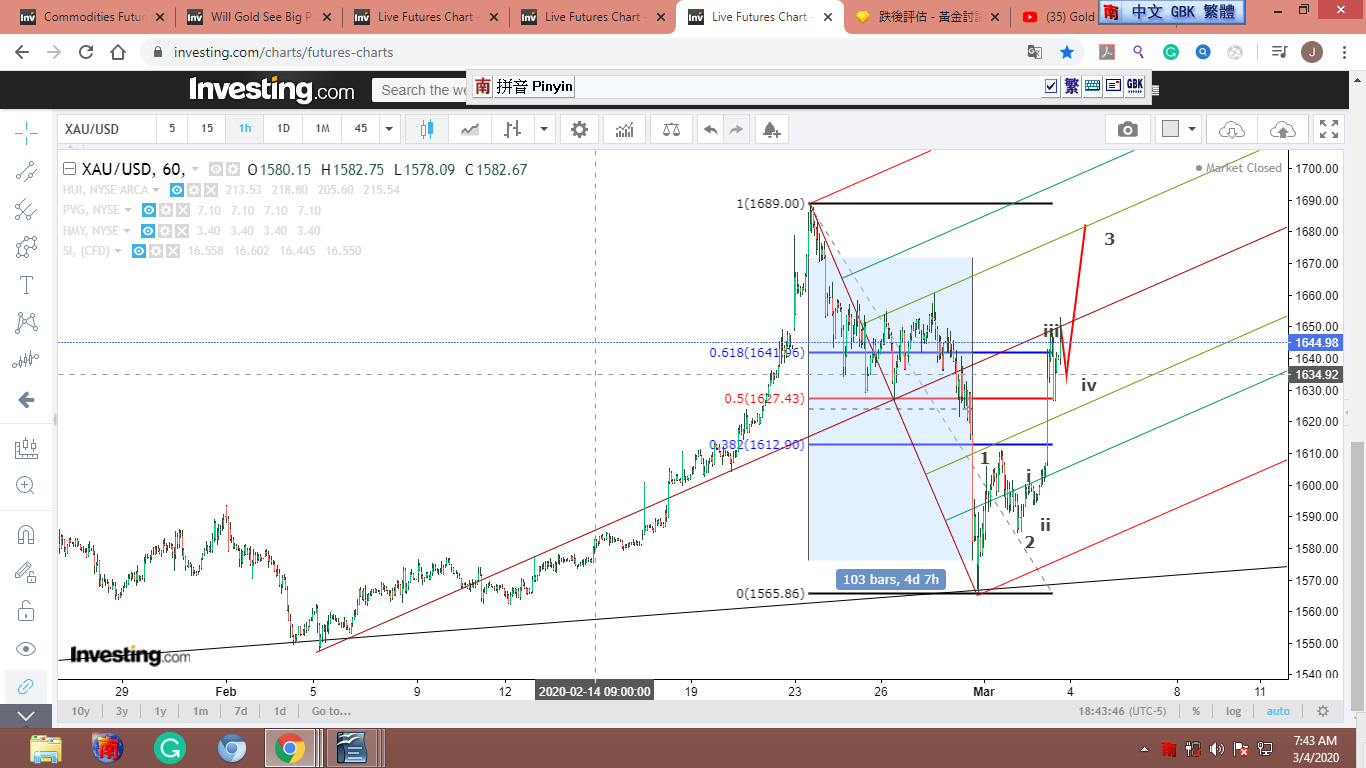Viewport: 1366px width, 768px height.
Task: Click the XAU/USD symbol input field
Action: pyautogui.click(x=106, y=129)
